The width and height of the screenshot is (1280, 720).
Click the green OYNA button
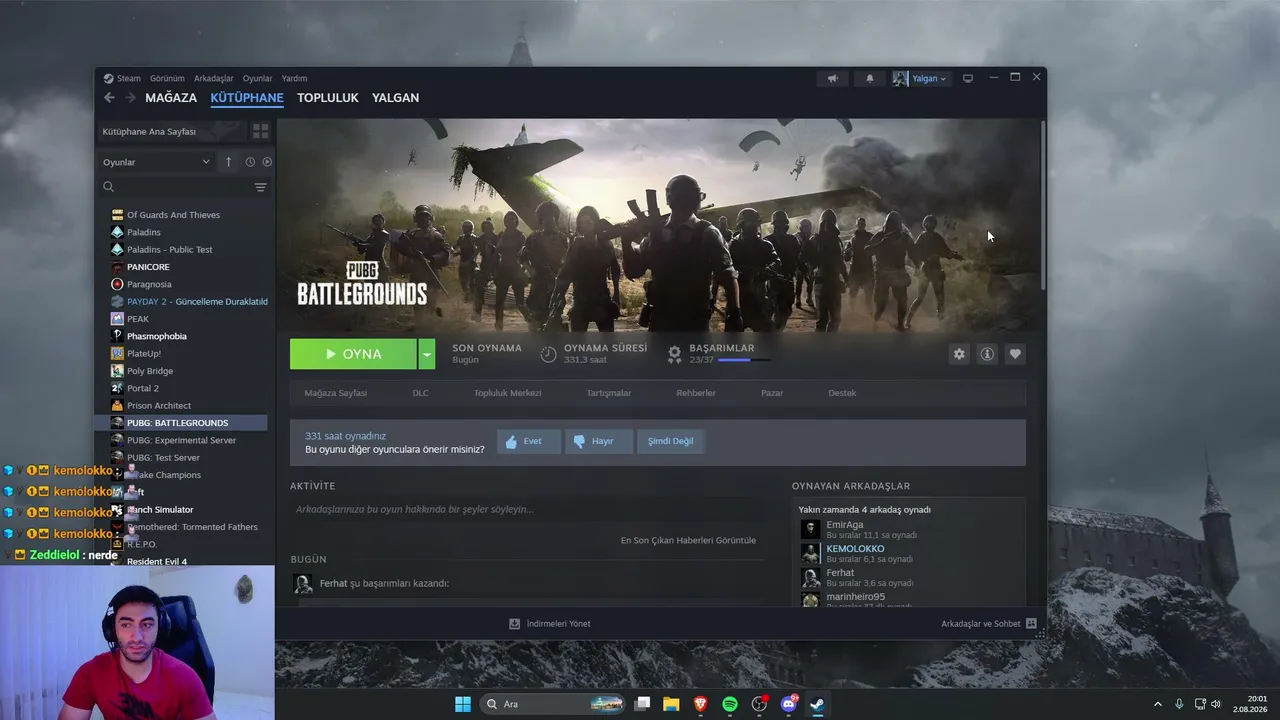353,354
